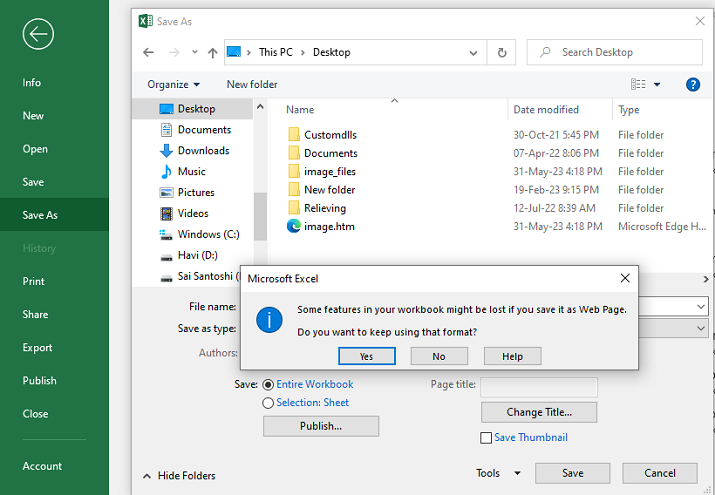Click the No button in the dialog

(x=438, y=356)
